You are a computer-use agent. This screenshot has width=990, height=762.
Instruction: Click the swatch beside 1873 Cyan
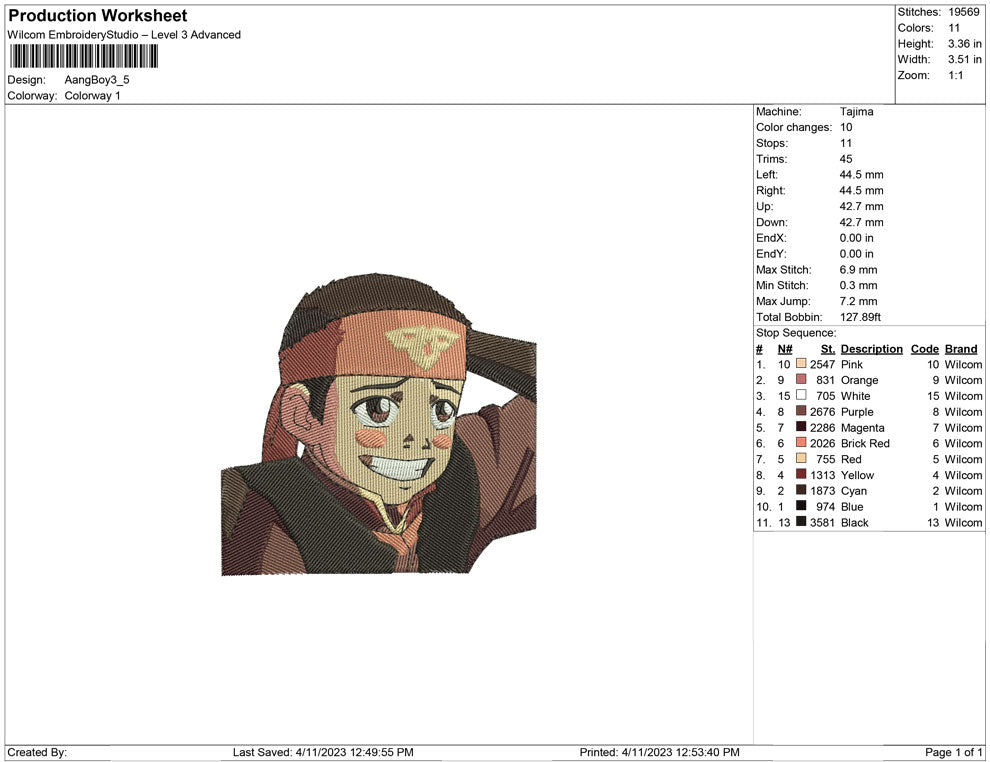coord(801,490)
